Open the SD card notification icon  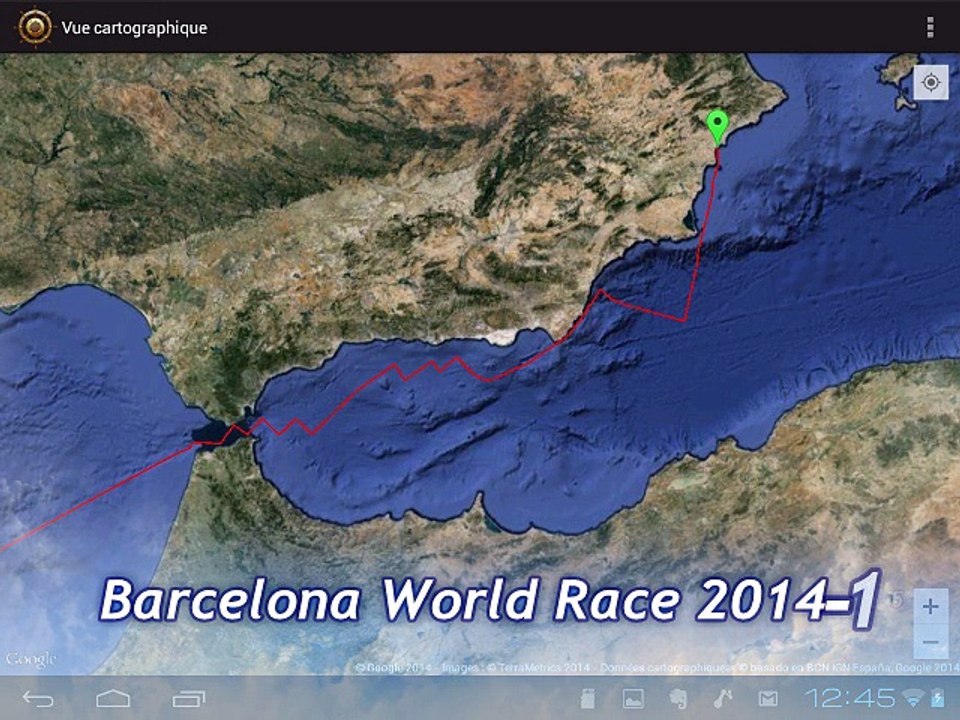pyautogui.click(x=588, y=699)
